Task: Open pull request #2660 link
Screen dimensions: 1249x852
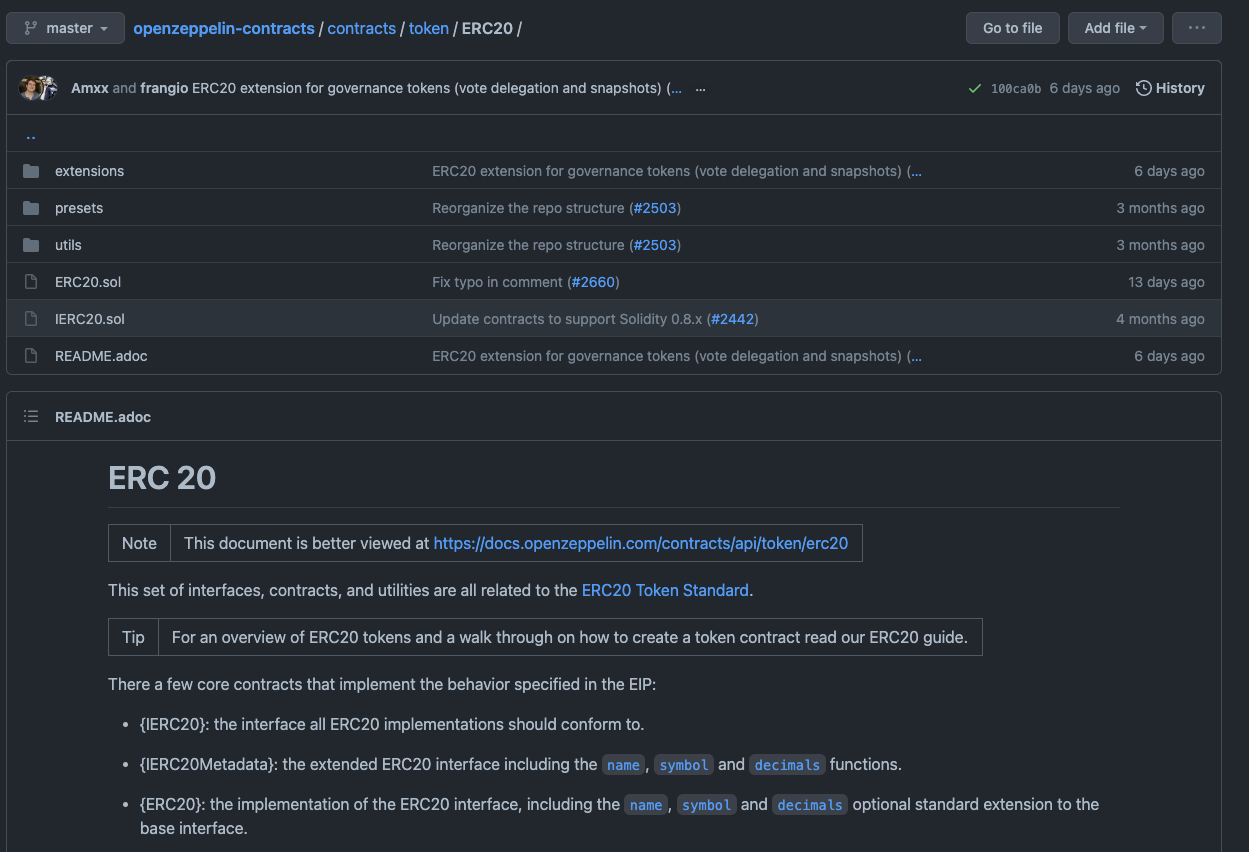Action: 593,282
